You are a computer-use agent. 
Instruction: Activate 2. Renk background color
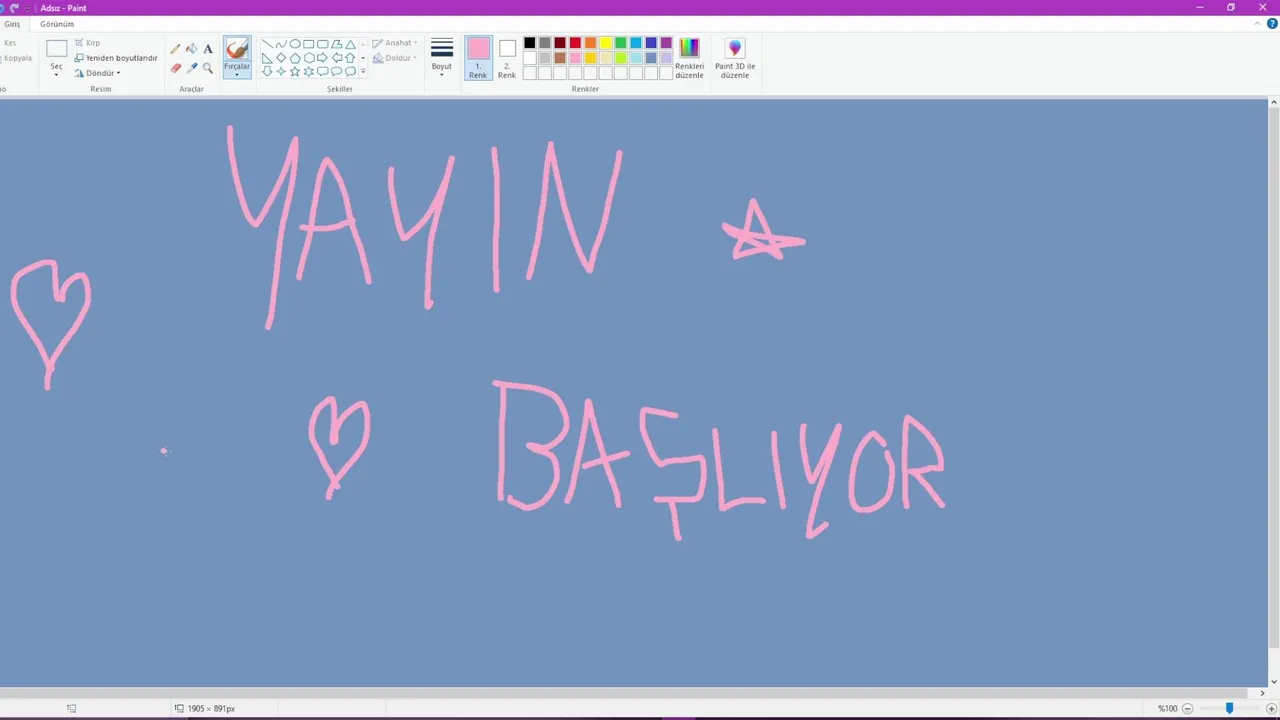(507, 58)
